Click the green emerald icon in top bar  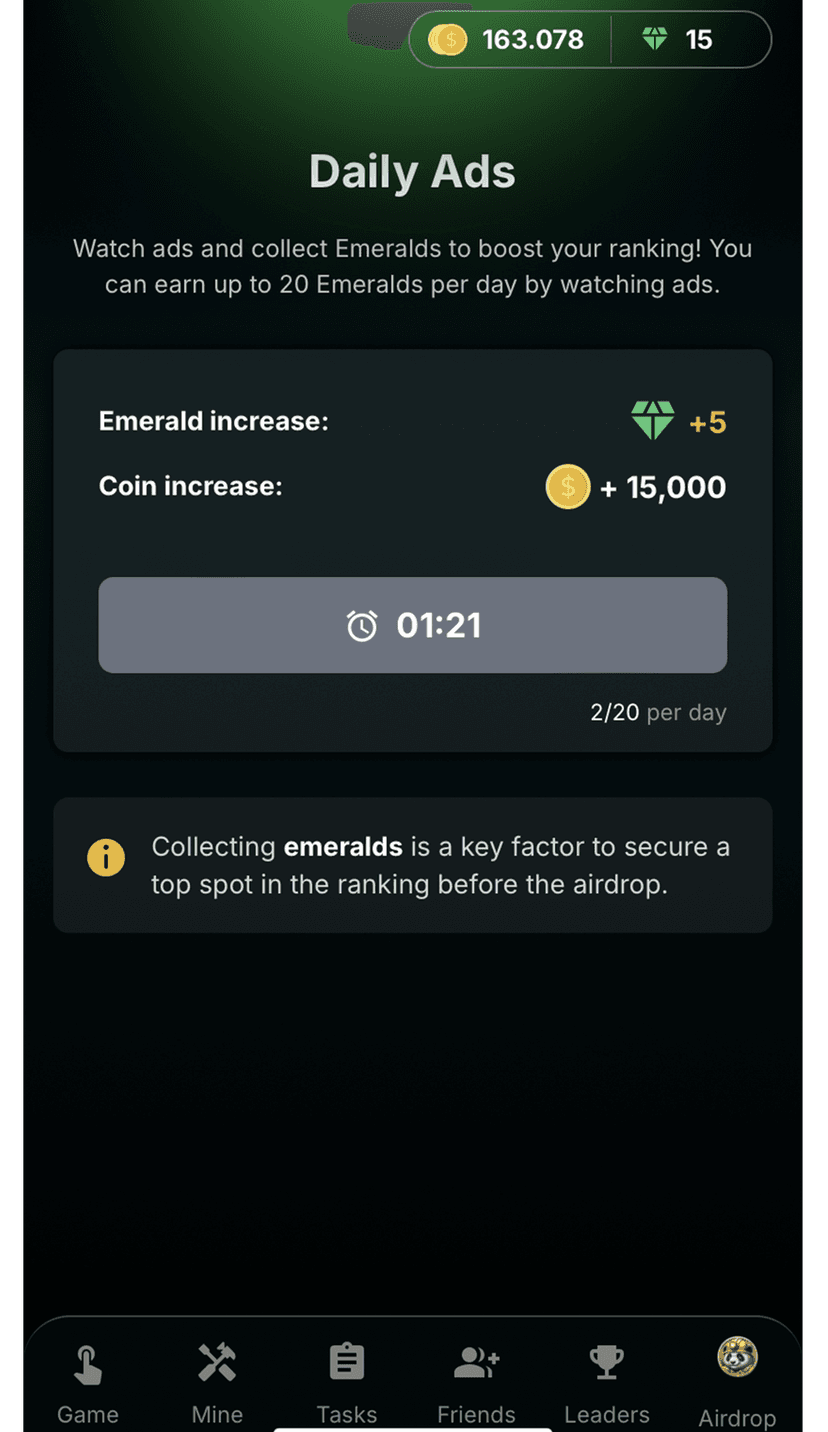[x=655, y=40]
